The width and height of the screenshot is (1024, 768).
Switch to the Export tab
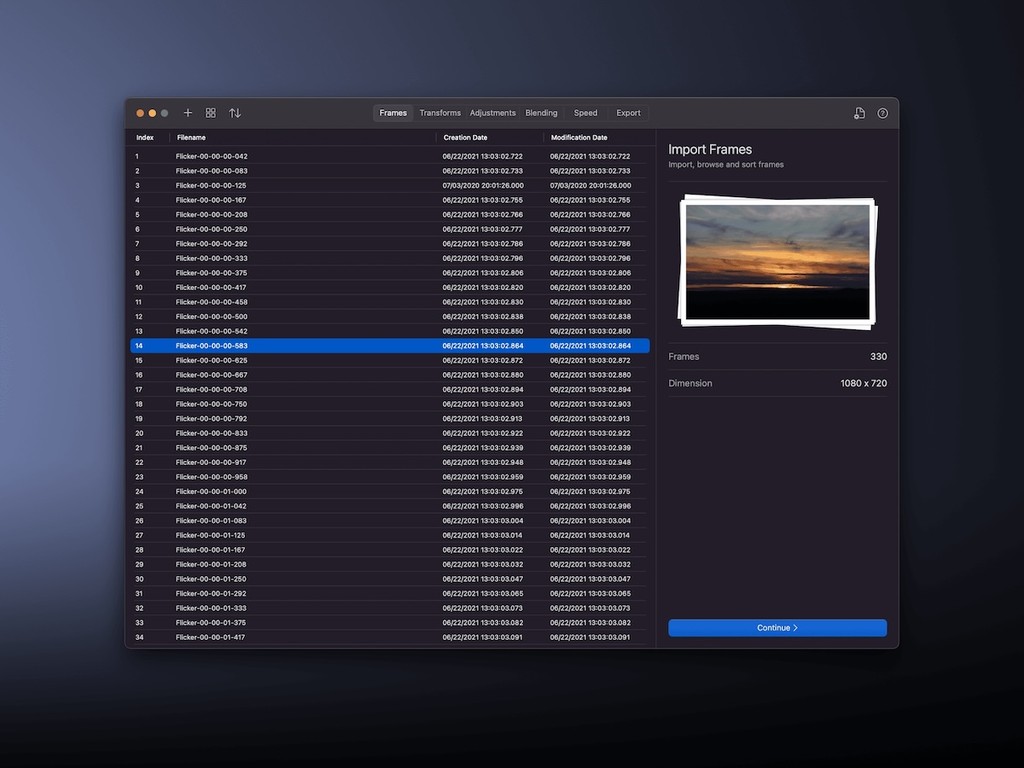coord(628,113)
